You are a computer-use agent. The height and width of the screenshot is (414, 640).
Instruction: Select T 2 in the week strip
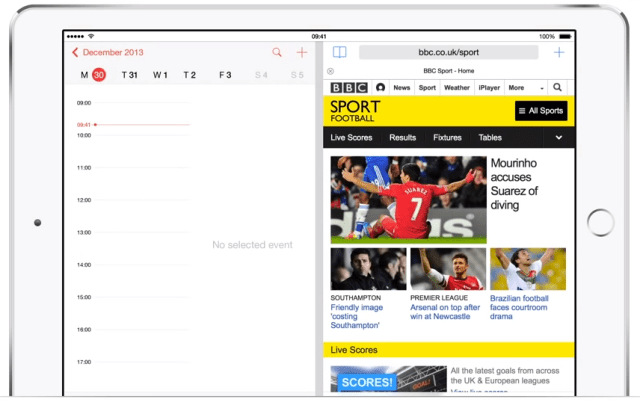[x=189, y=75]
